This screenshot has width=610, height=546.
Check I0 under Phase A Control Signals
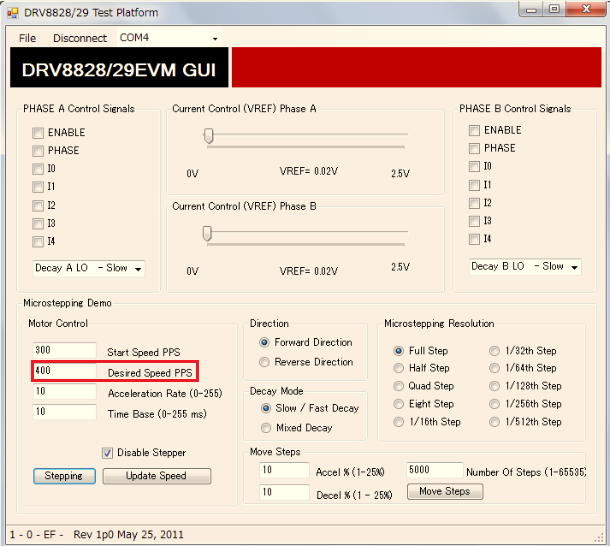(38, 169)
